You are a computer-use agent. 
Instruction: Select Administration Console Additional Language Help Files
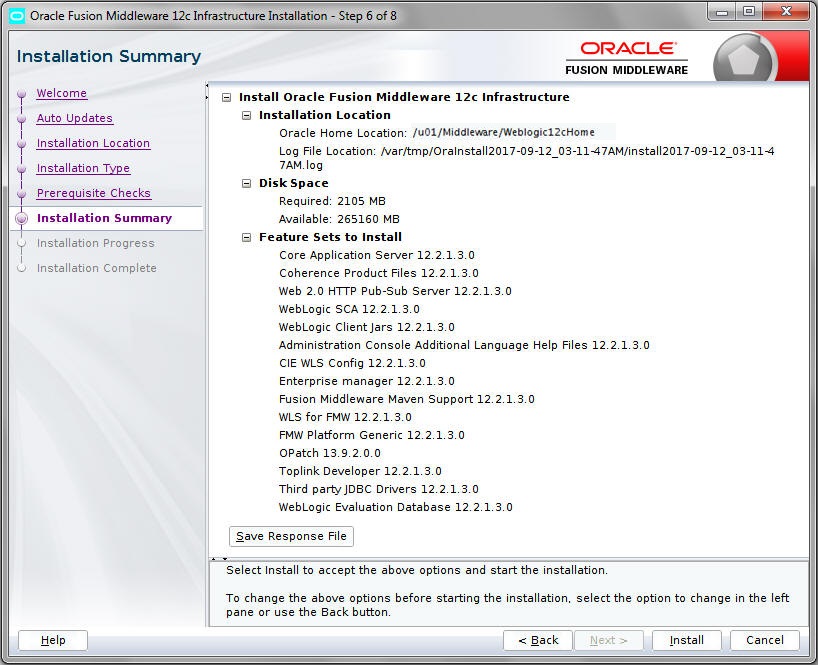464,345
